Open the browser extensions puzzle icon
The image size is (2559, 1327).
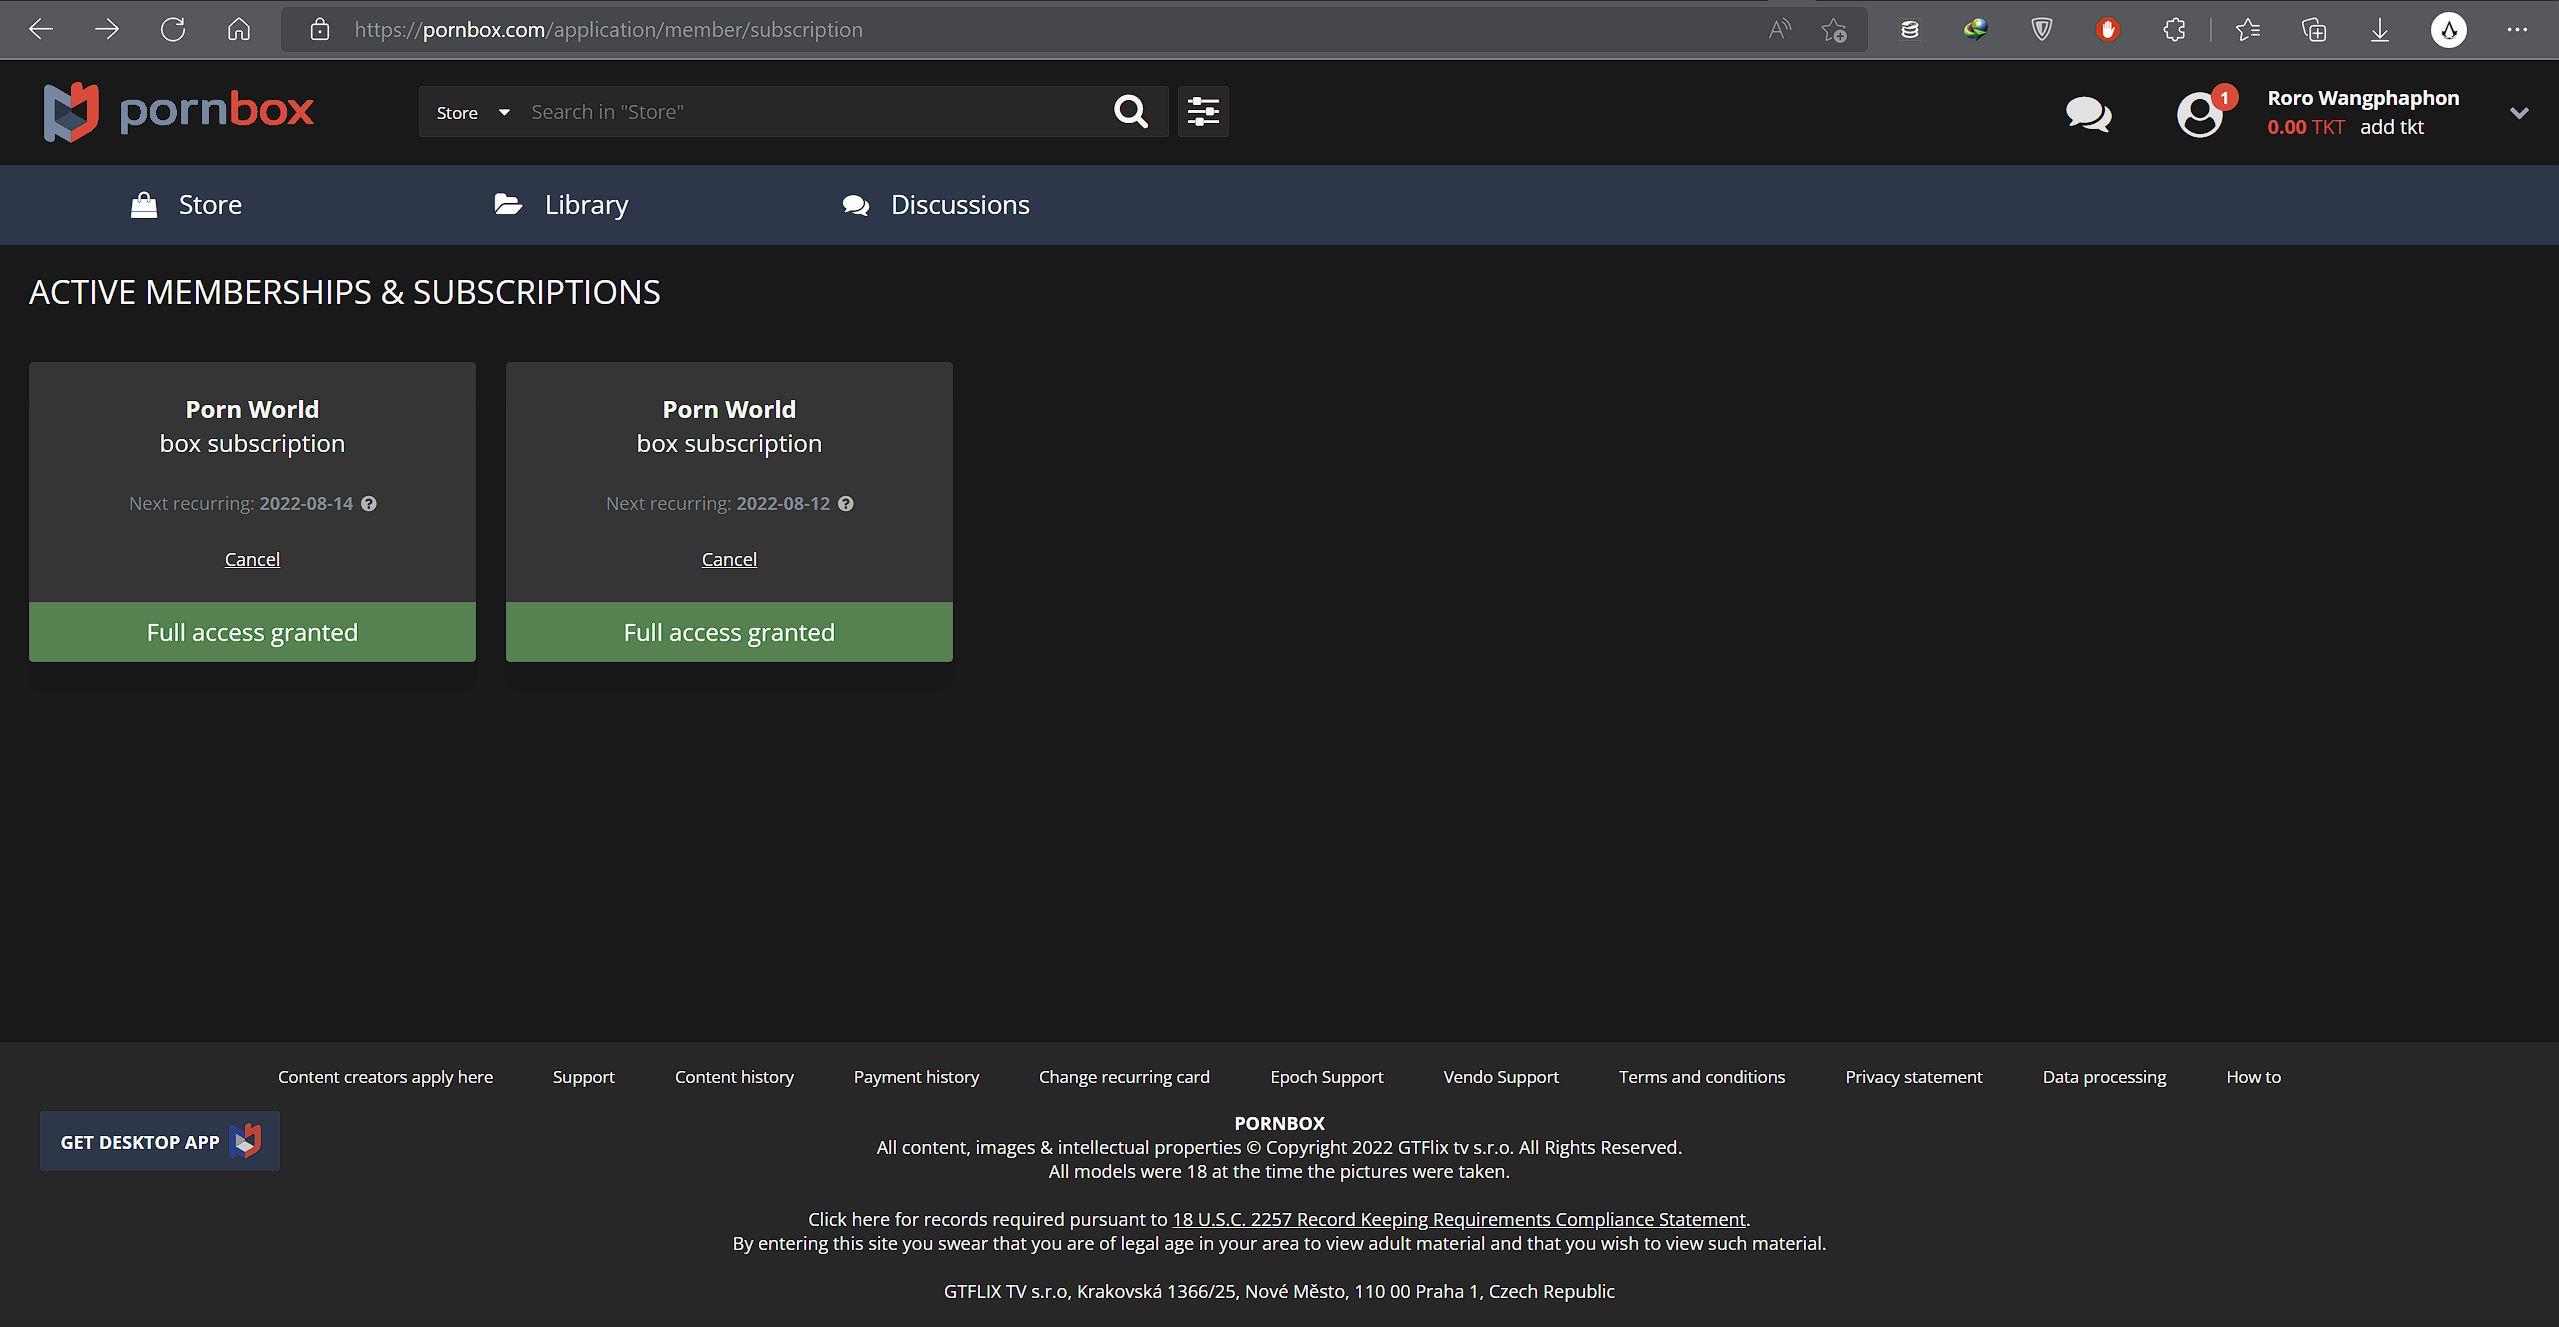pos(2174,29)
